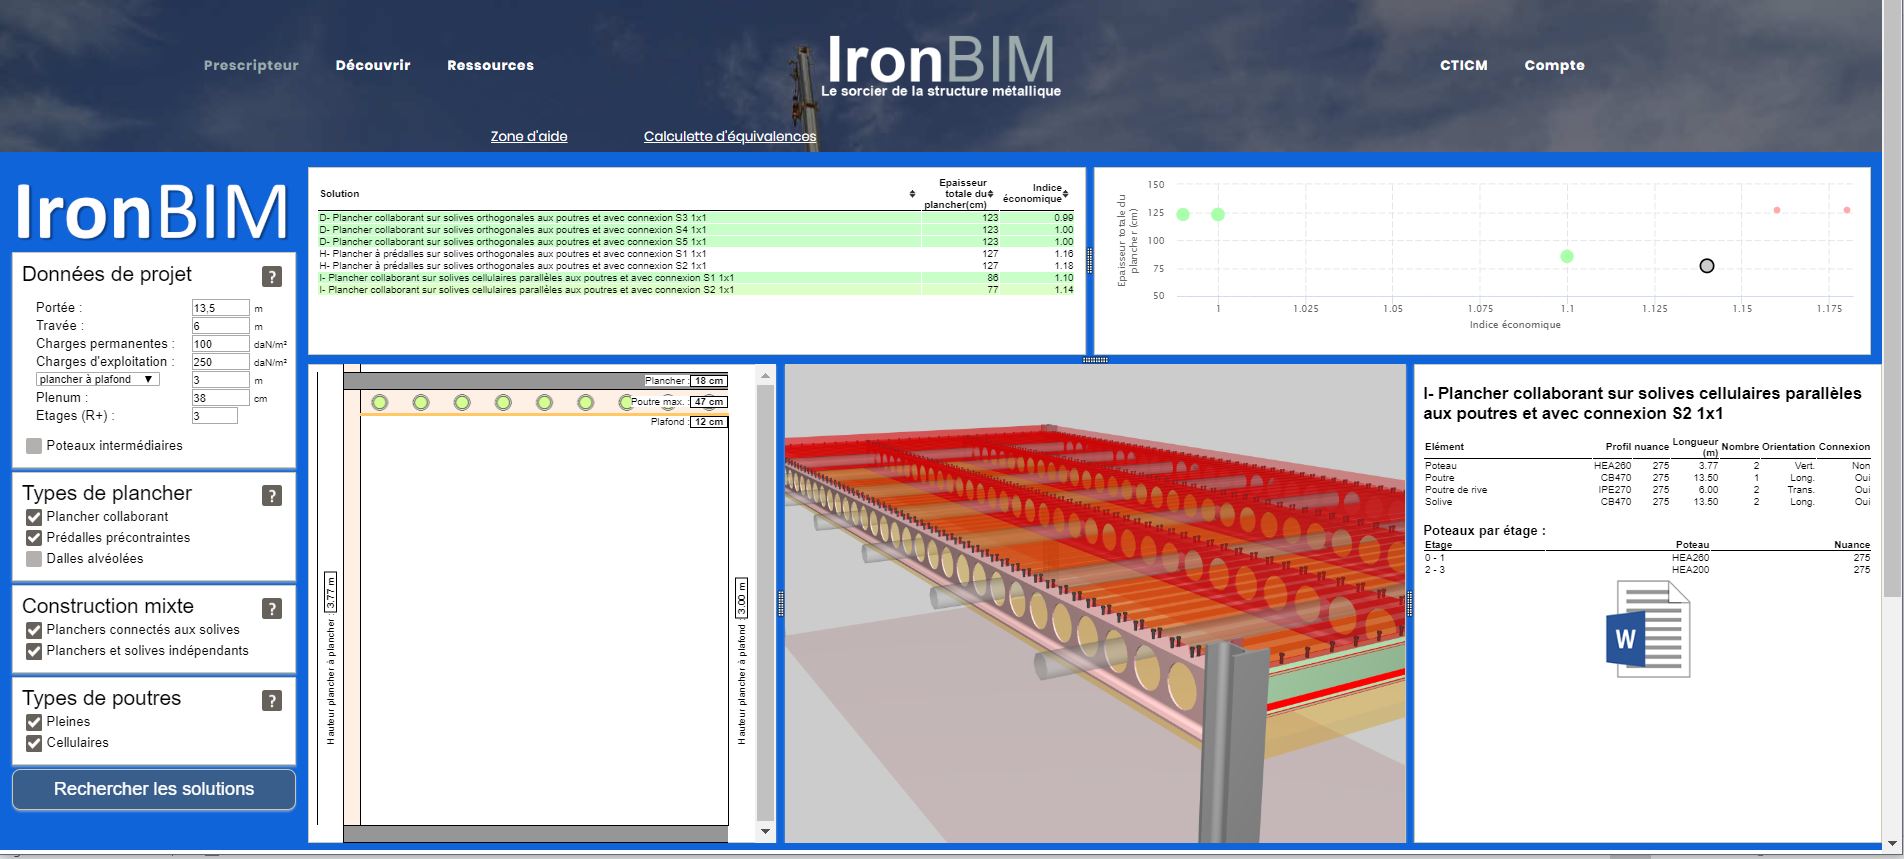The image size is (1904, 859).
Task: Select green chart point at index 1
Action: (1218, 214)
